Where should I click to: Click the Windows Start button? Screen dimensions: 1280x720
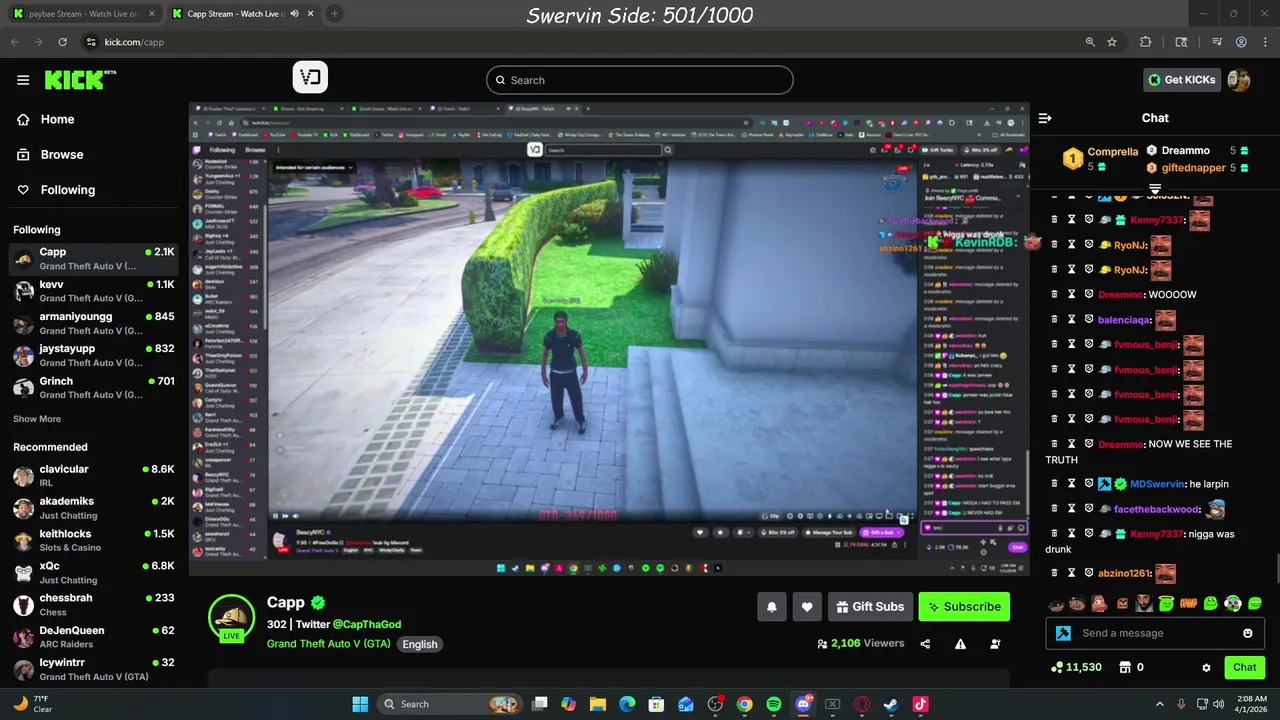pos(360,704)
